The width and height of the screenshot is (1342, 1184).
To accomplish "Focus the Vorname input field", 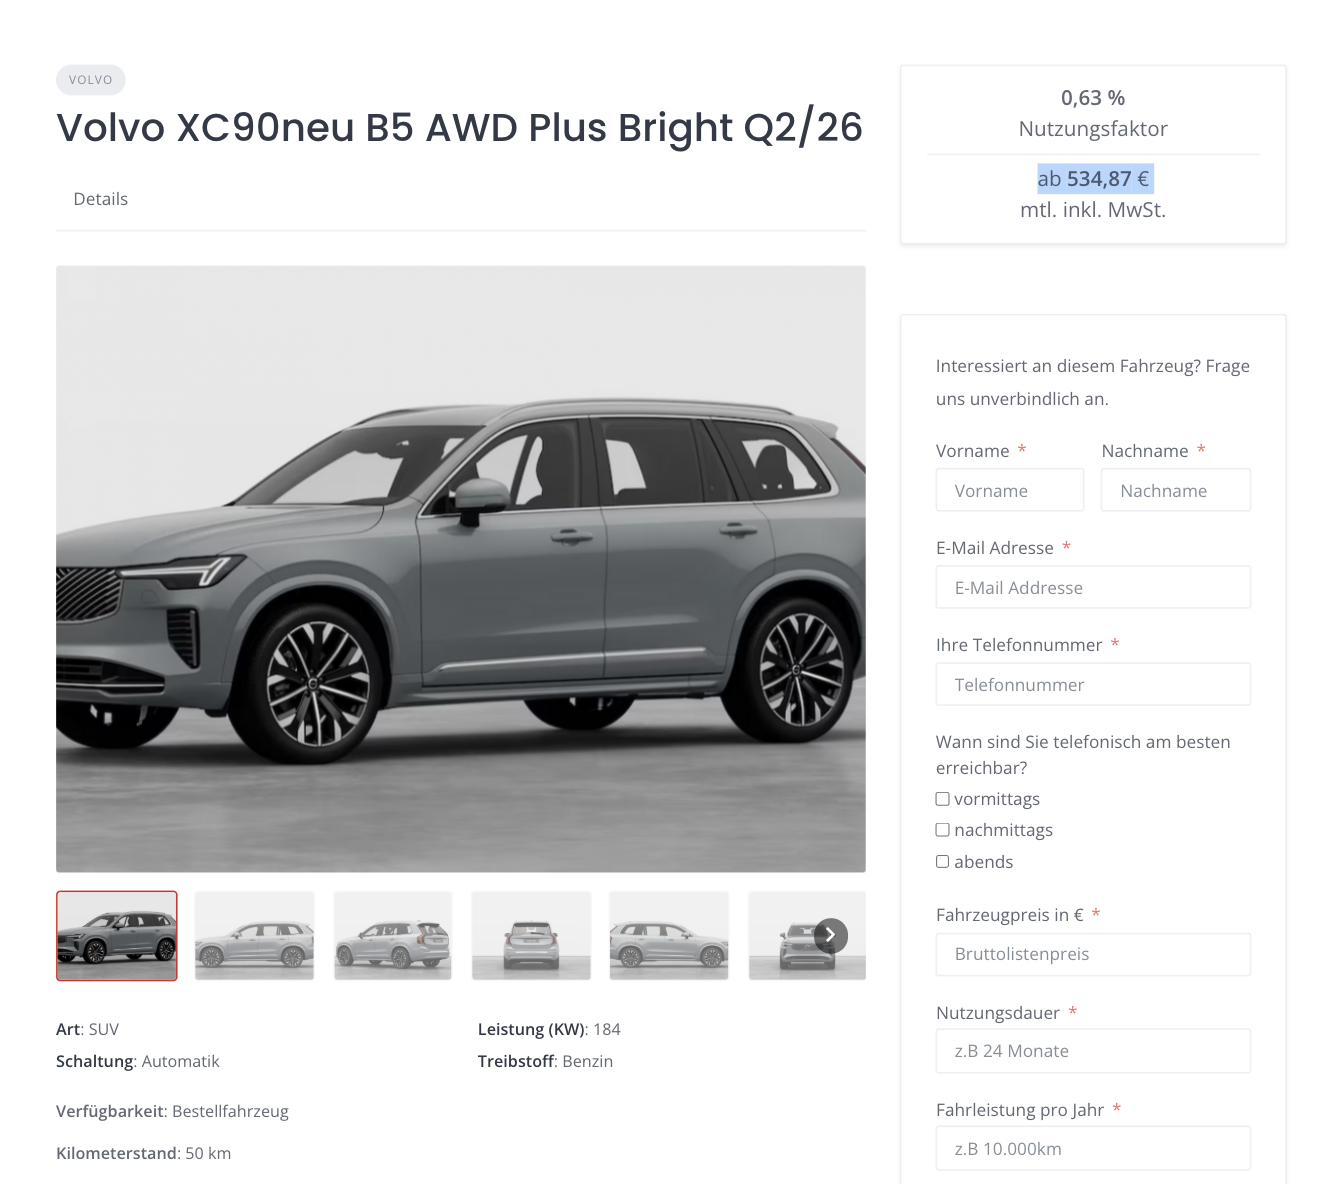I will 1010,491.
